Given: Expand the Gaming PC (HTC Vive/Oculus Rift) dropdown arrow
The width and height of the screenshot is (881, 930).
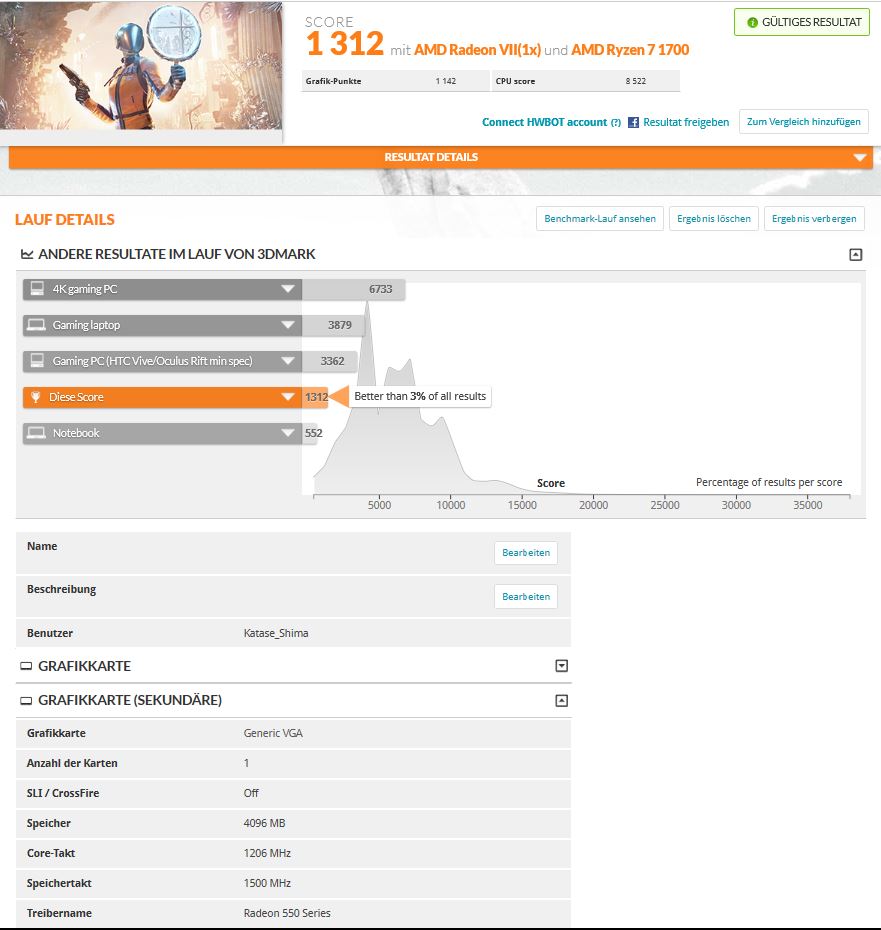Looking at the screenshot, I should coord(288,361).
